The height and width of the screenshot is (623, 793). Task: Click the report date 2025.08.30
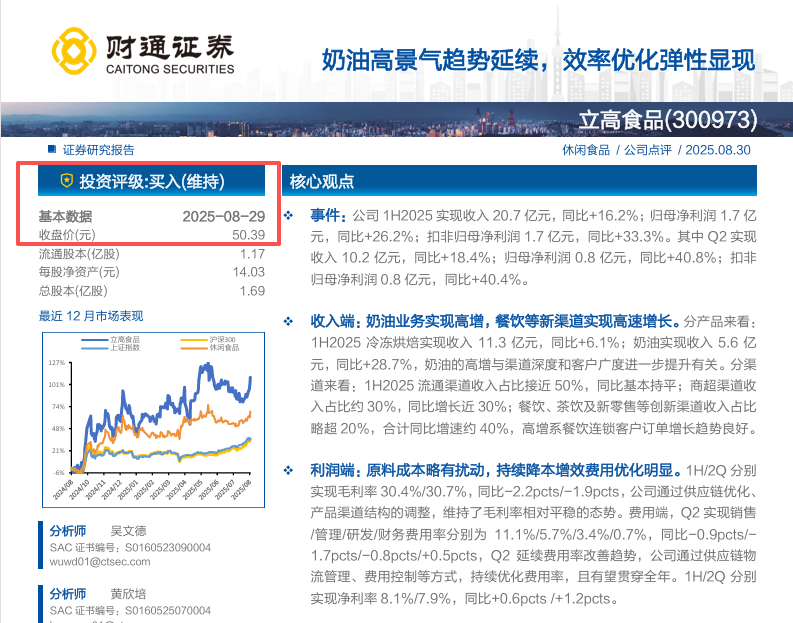click(718, 150)
